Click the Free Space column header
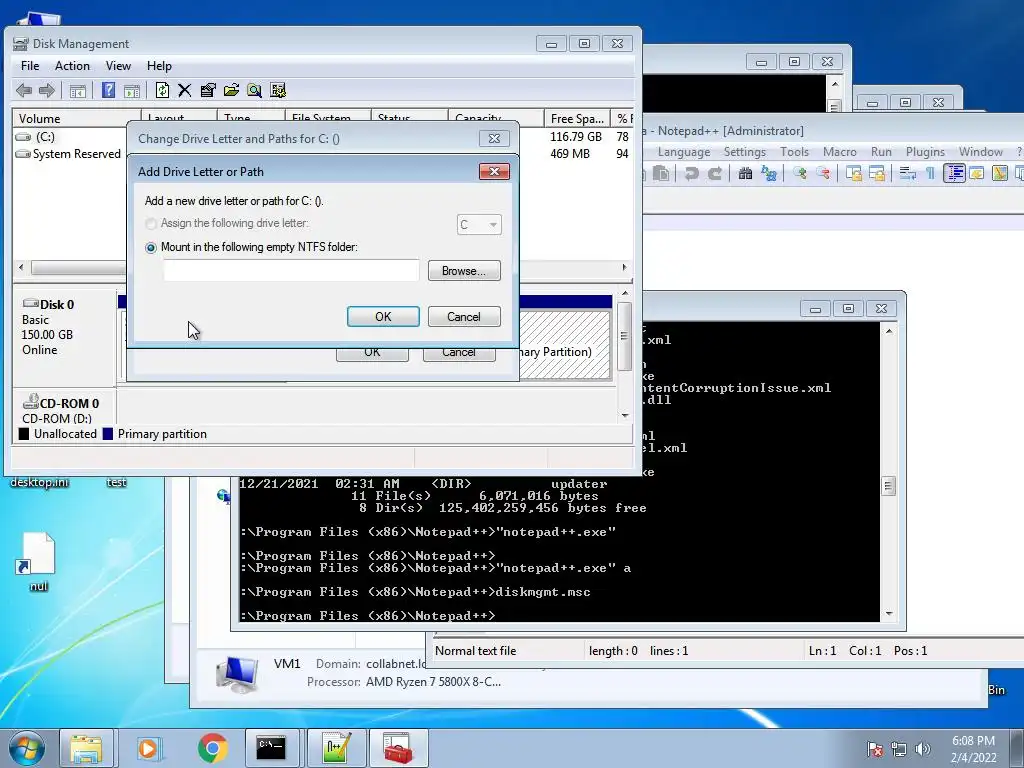The image size is (1024, 768). point(577,118)
